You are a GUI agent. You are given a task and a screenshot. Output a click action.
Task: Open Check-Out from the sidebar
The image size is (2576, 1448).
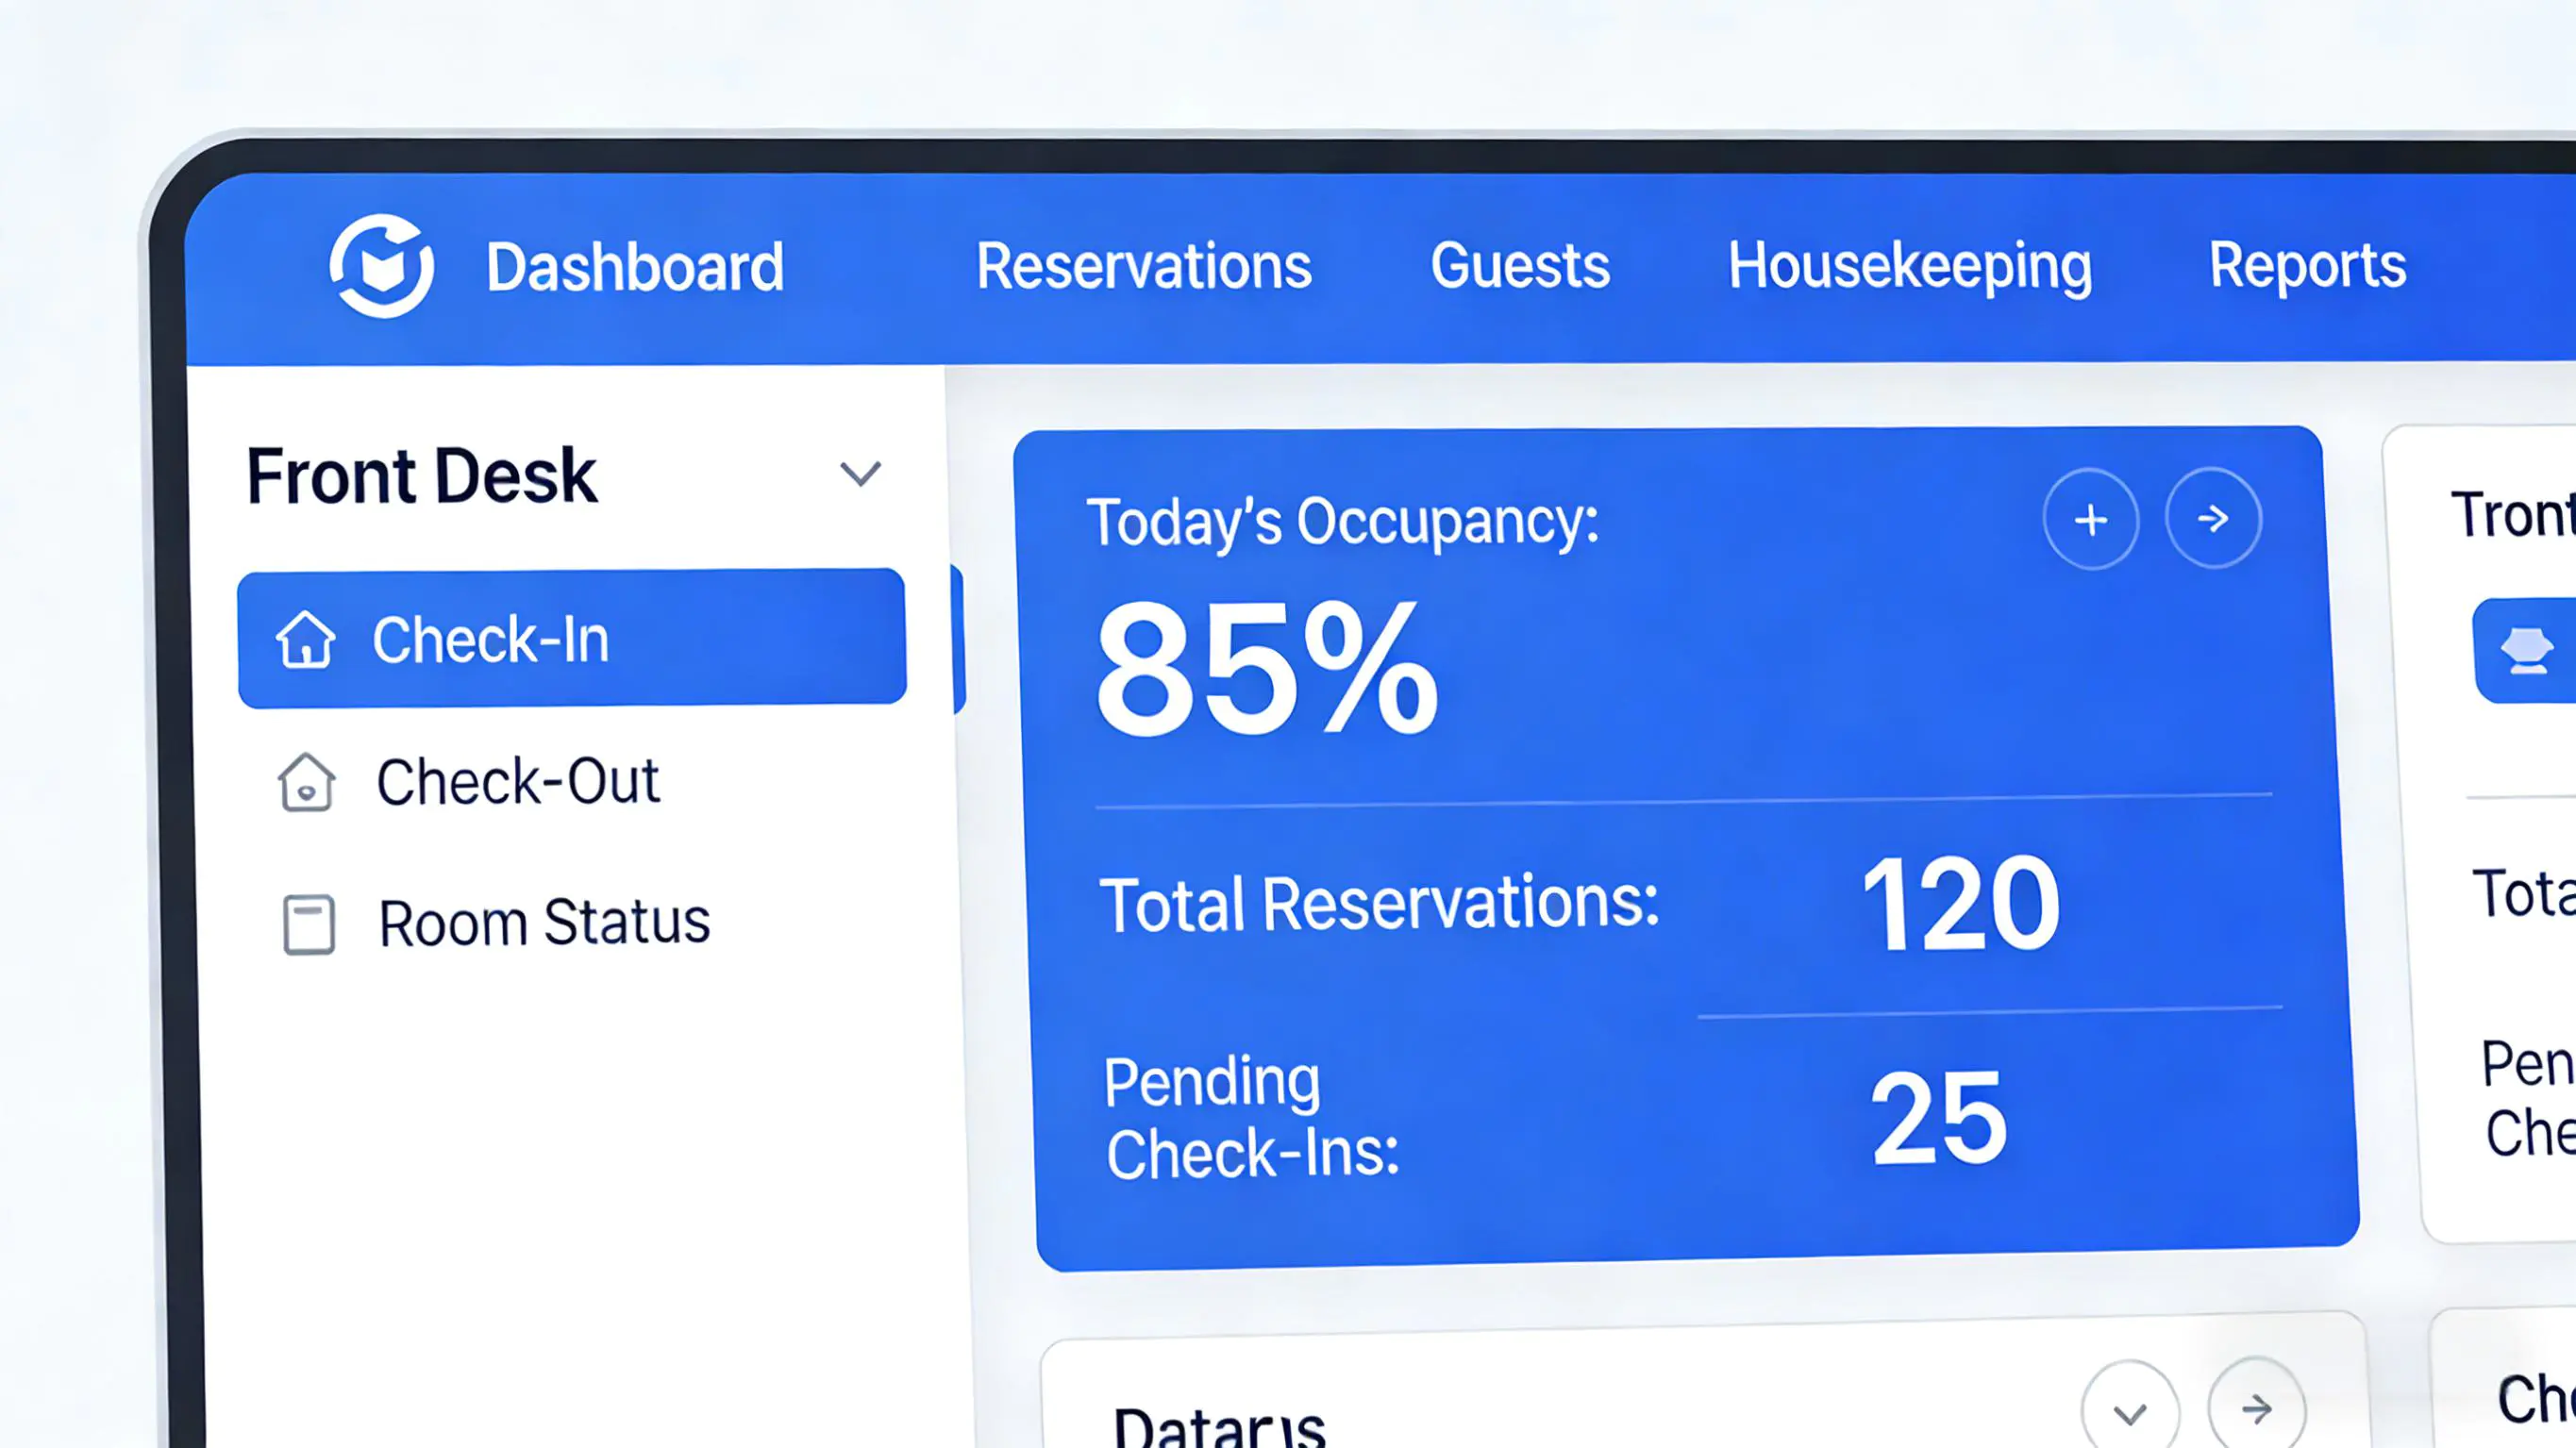click(517, 781)
